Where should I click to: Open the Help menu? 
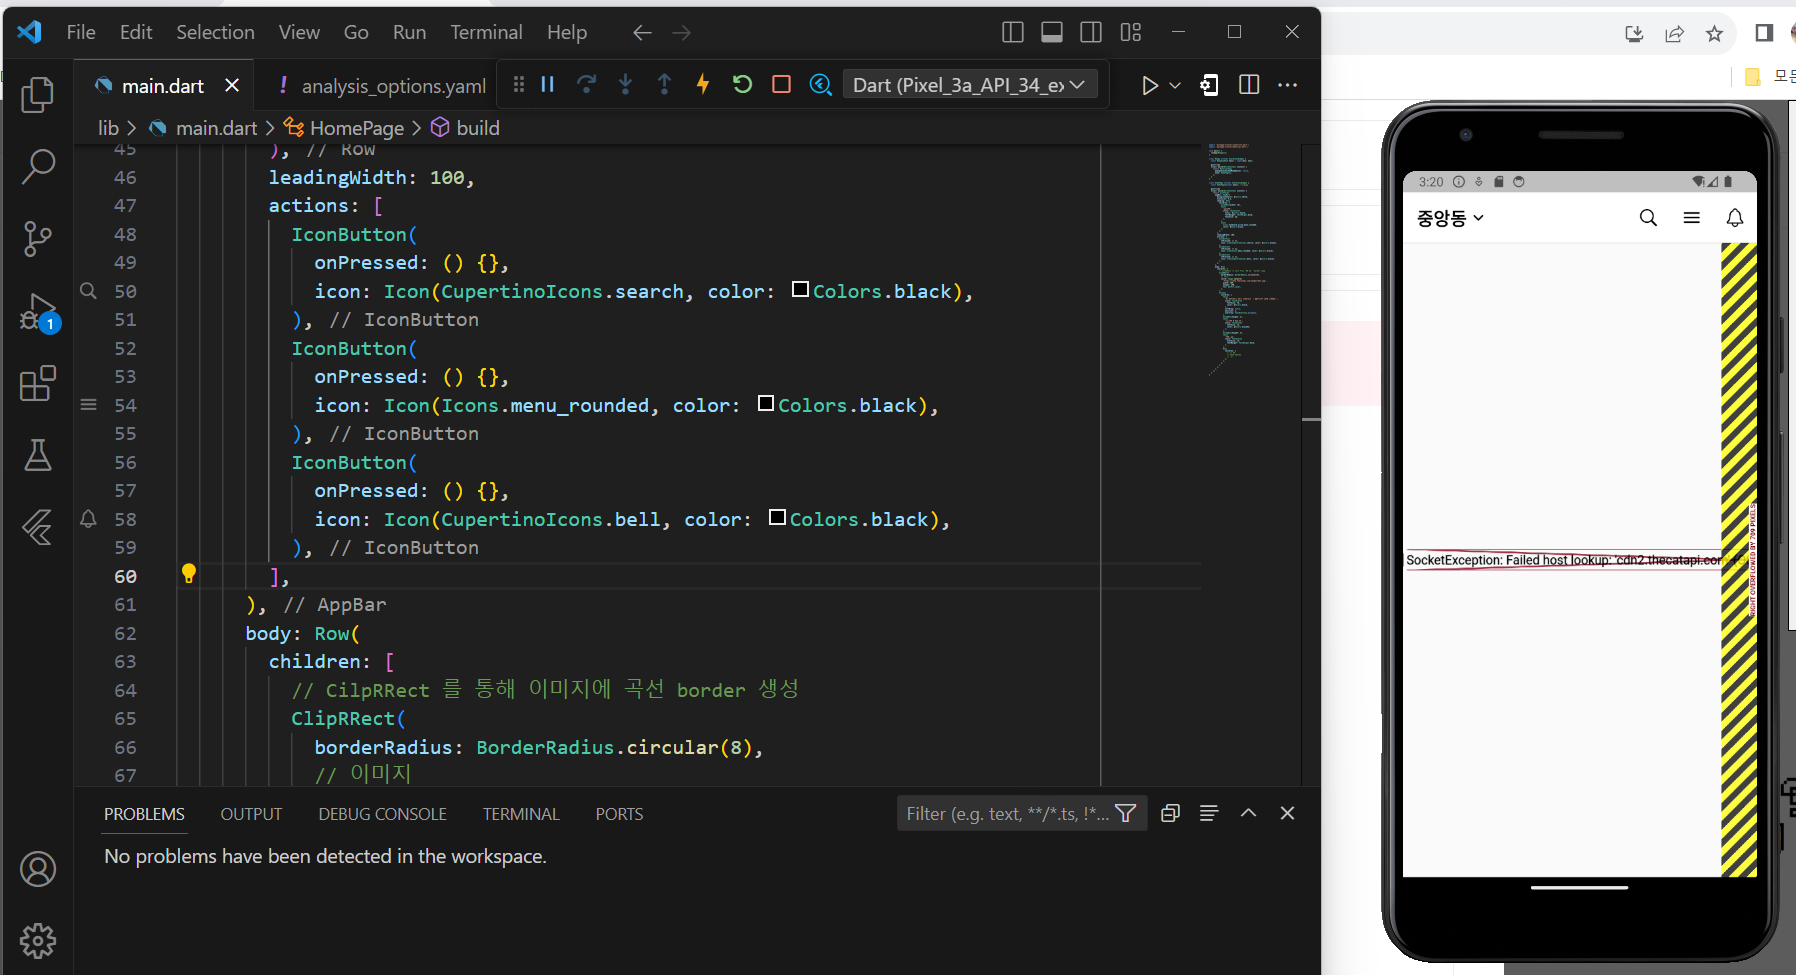click(567, 32)
